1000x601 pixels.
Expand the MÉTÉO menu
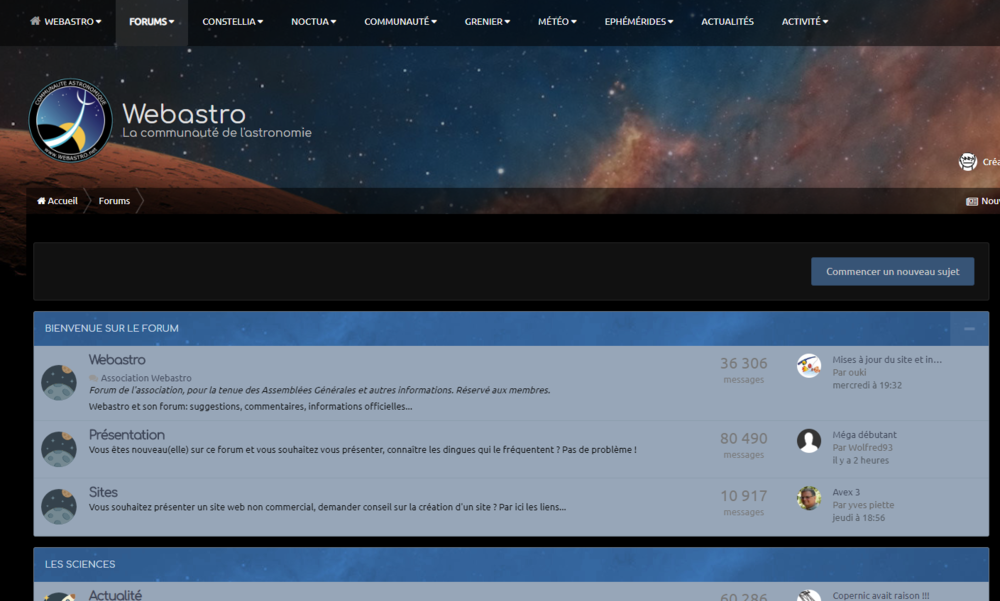tap(557, 22)
